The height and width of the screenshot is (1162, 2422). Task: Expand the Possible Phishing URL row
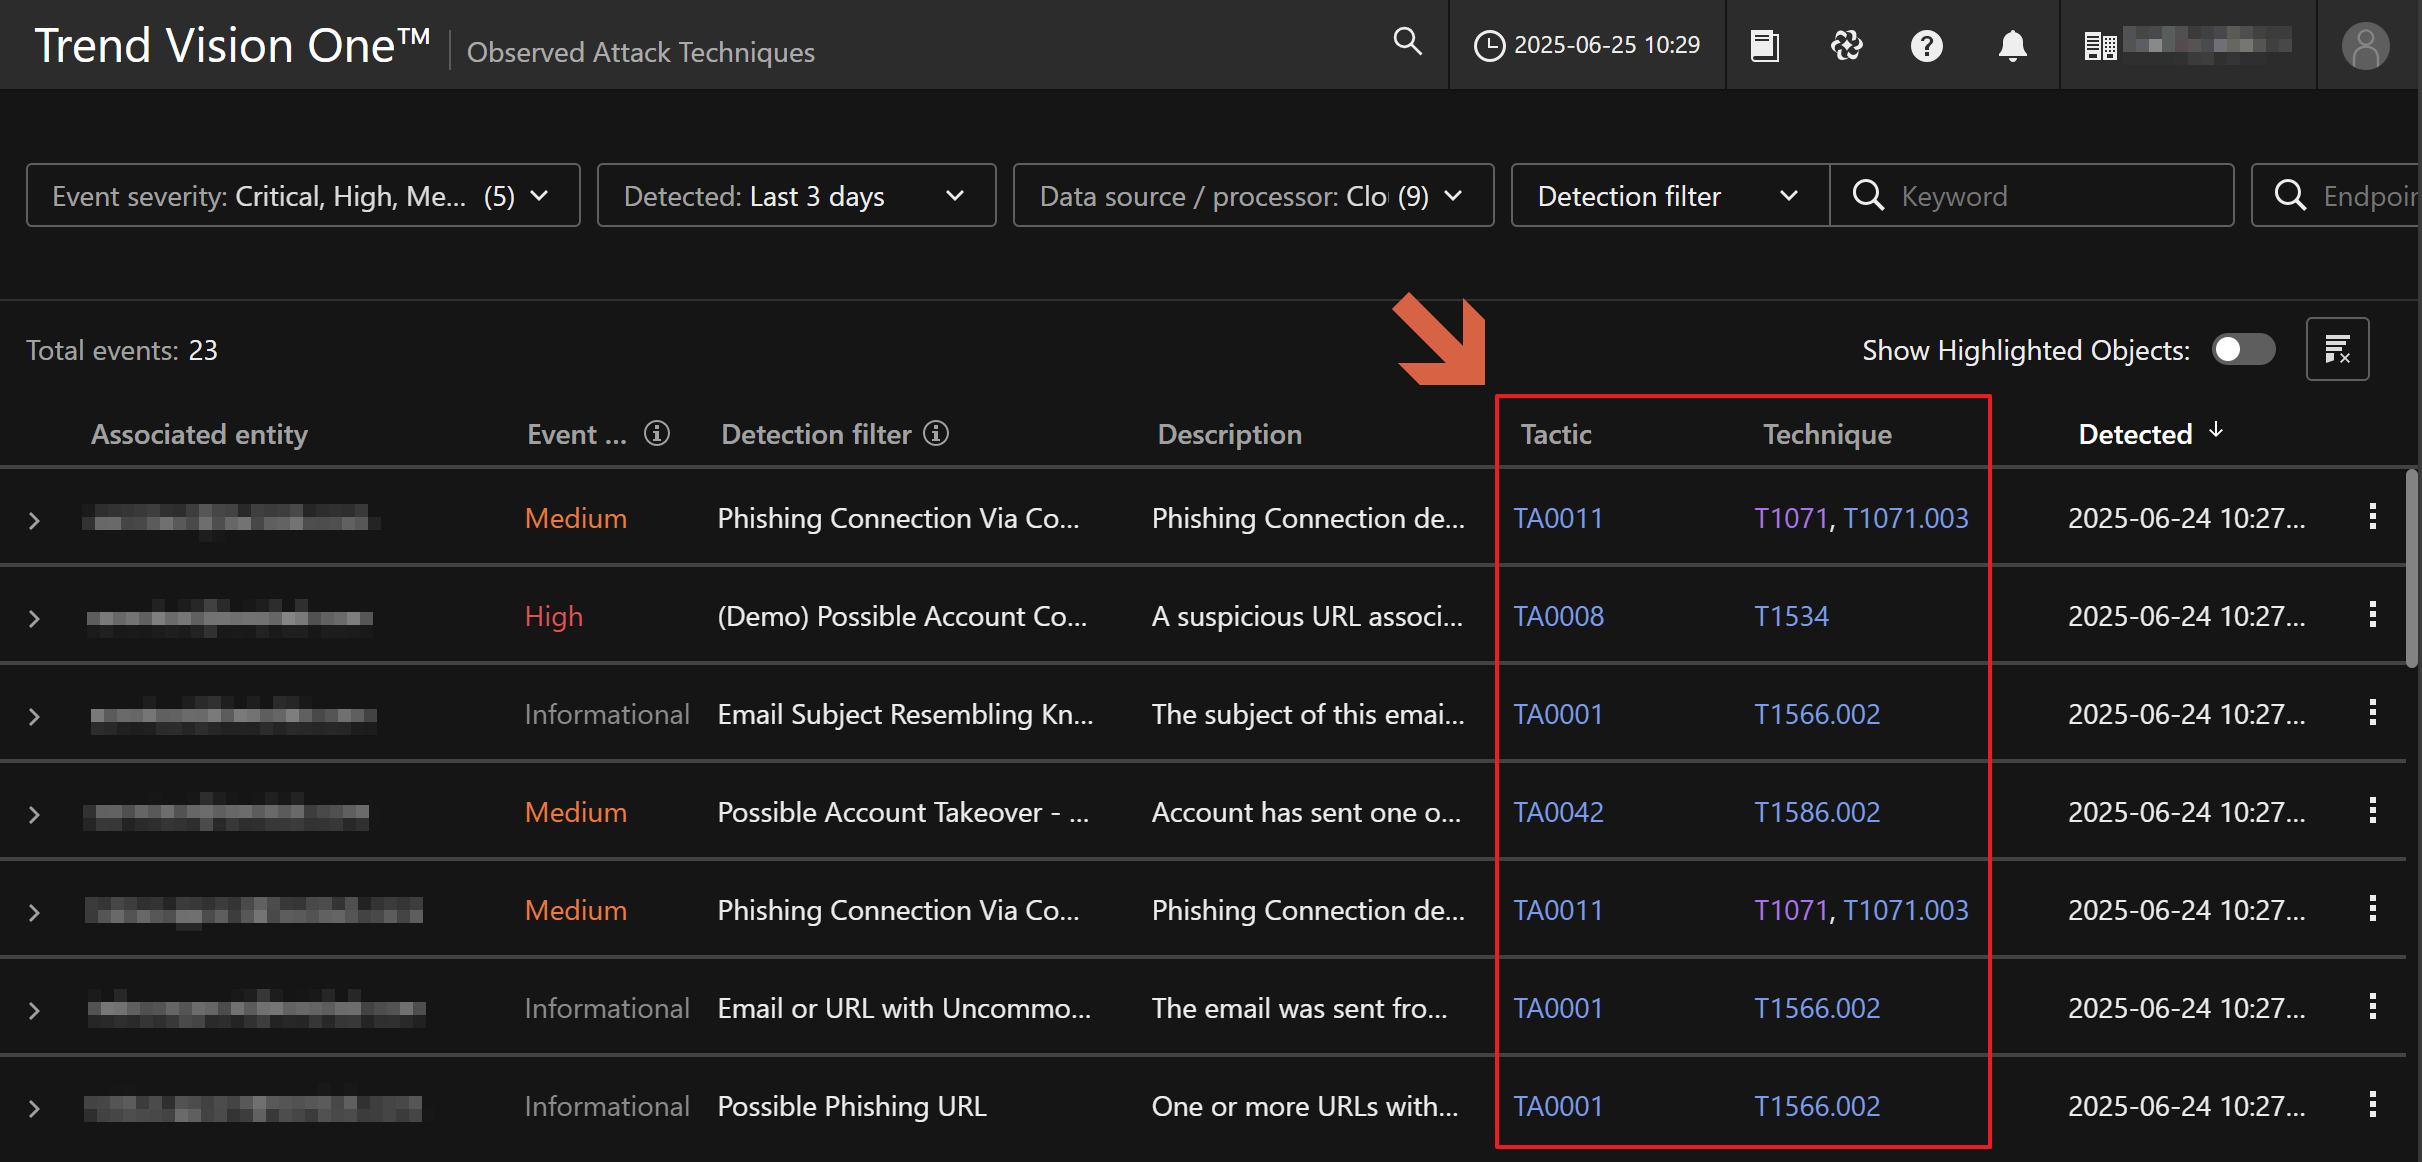click(x=34, y=1108)
